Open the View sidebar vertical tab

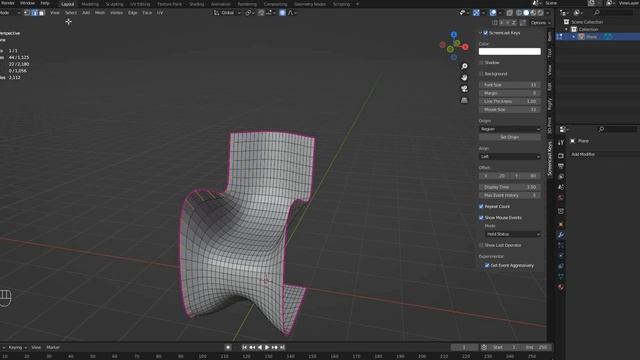[549, 70]
